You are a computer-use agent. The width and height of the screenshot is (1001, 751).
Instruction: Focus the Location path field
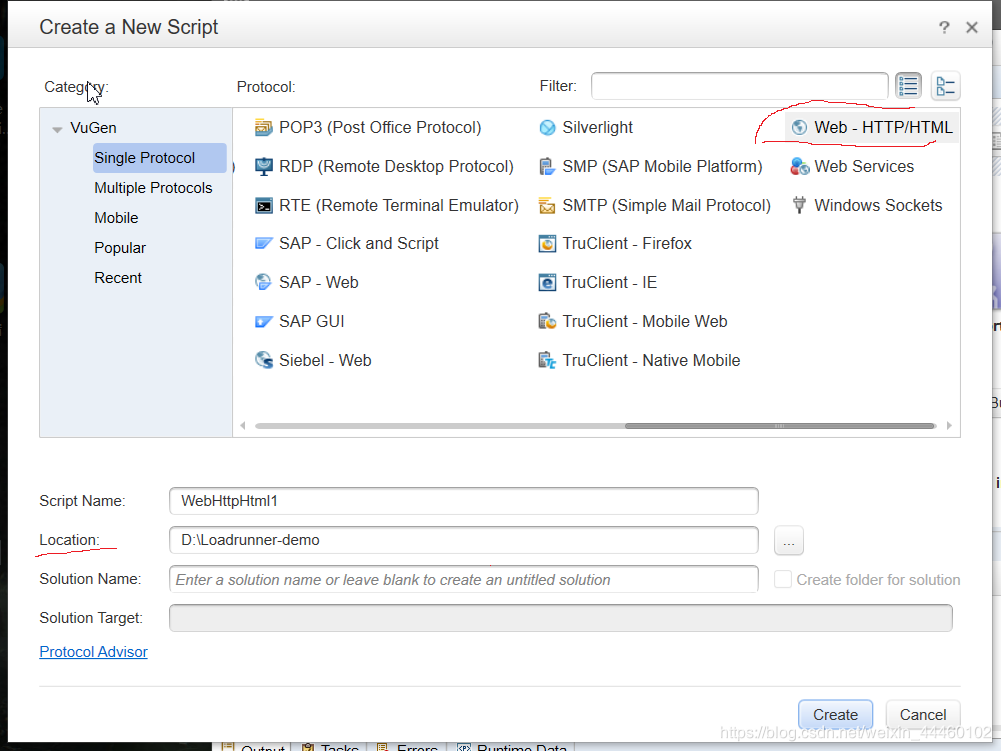coord(463,540)
